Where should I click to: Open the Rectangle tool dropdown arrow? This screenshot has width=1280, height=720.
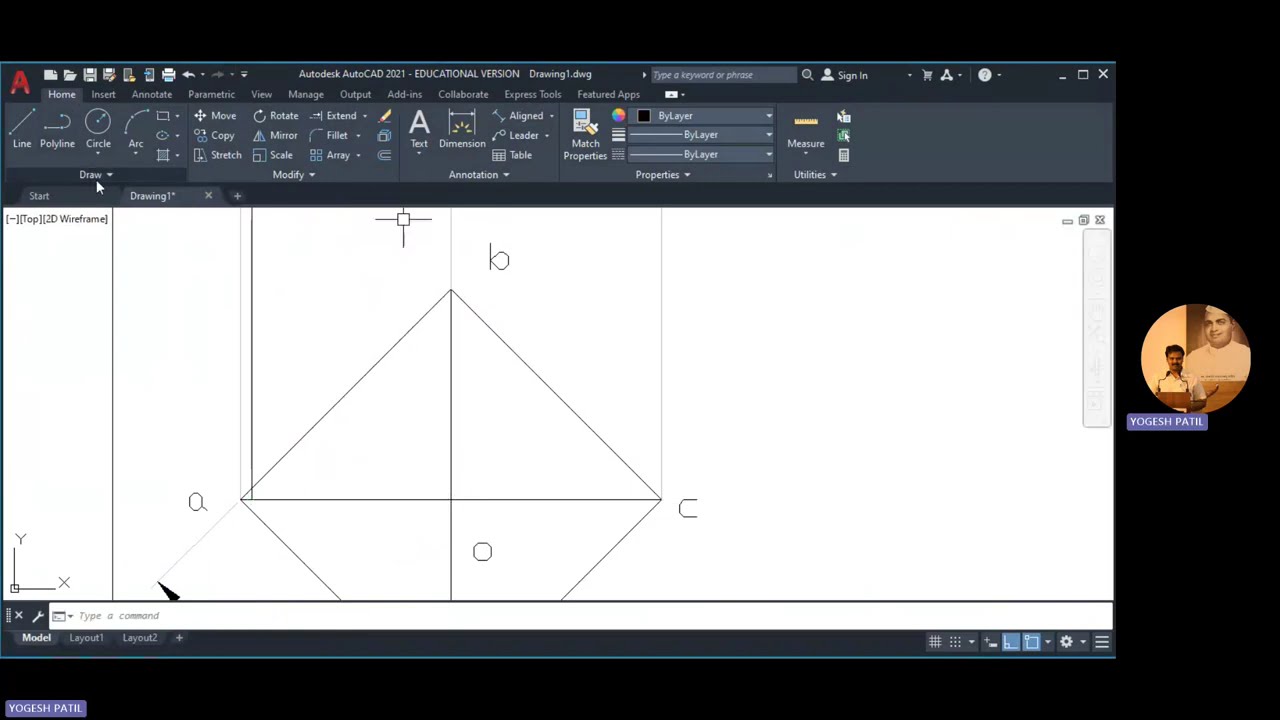tap(177, 116)
